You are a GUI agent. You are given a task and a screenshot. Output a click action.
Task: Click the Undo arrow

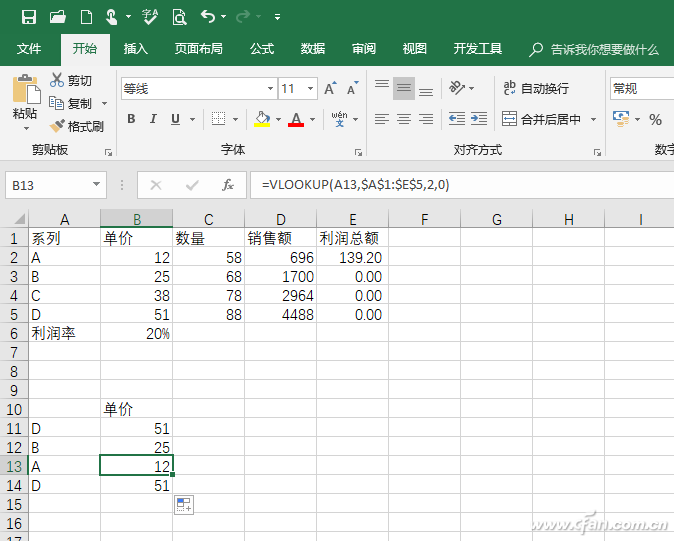tap(208, 16)
